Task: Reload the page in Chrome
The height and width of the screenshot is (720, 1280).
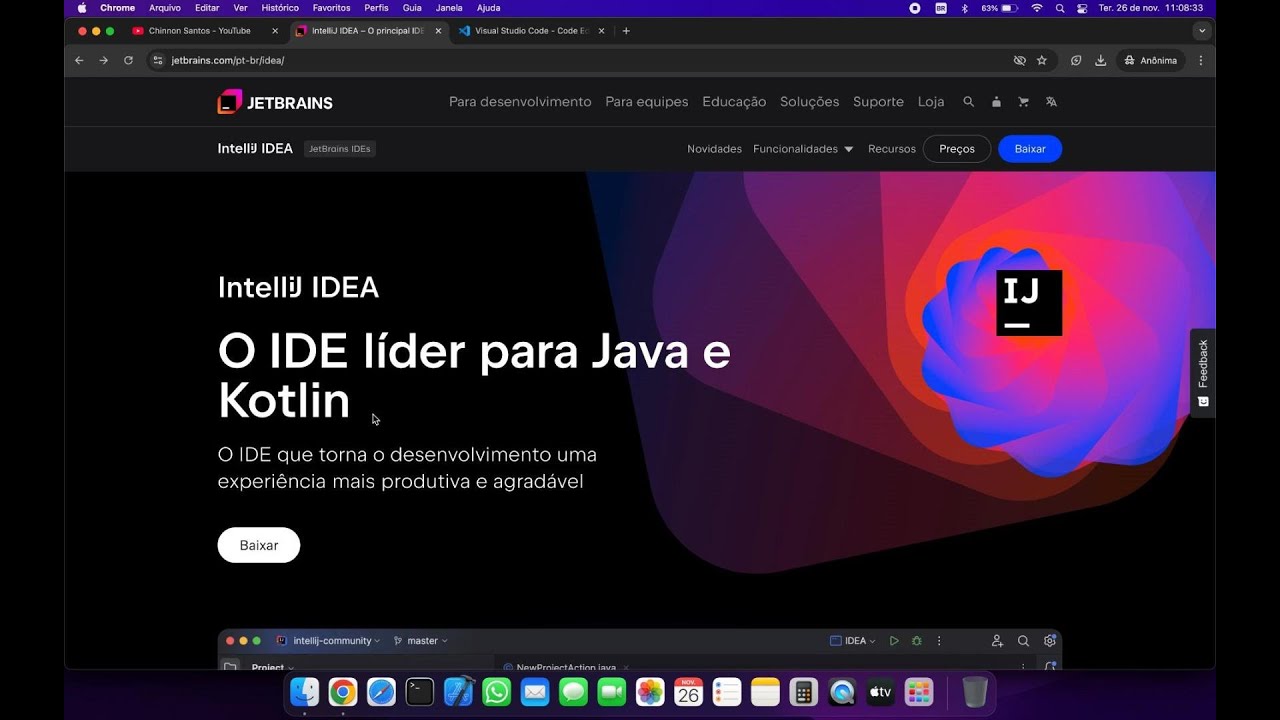Action: 128,60
